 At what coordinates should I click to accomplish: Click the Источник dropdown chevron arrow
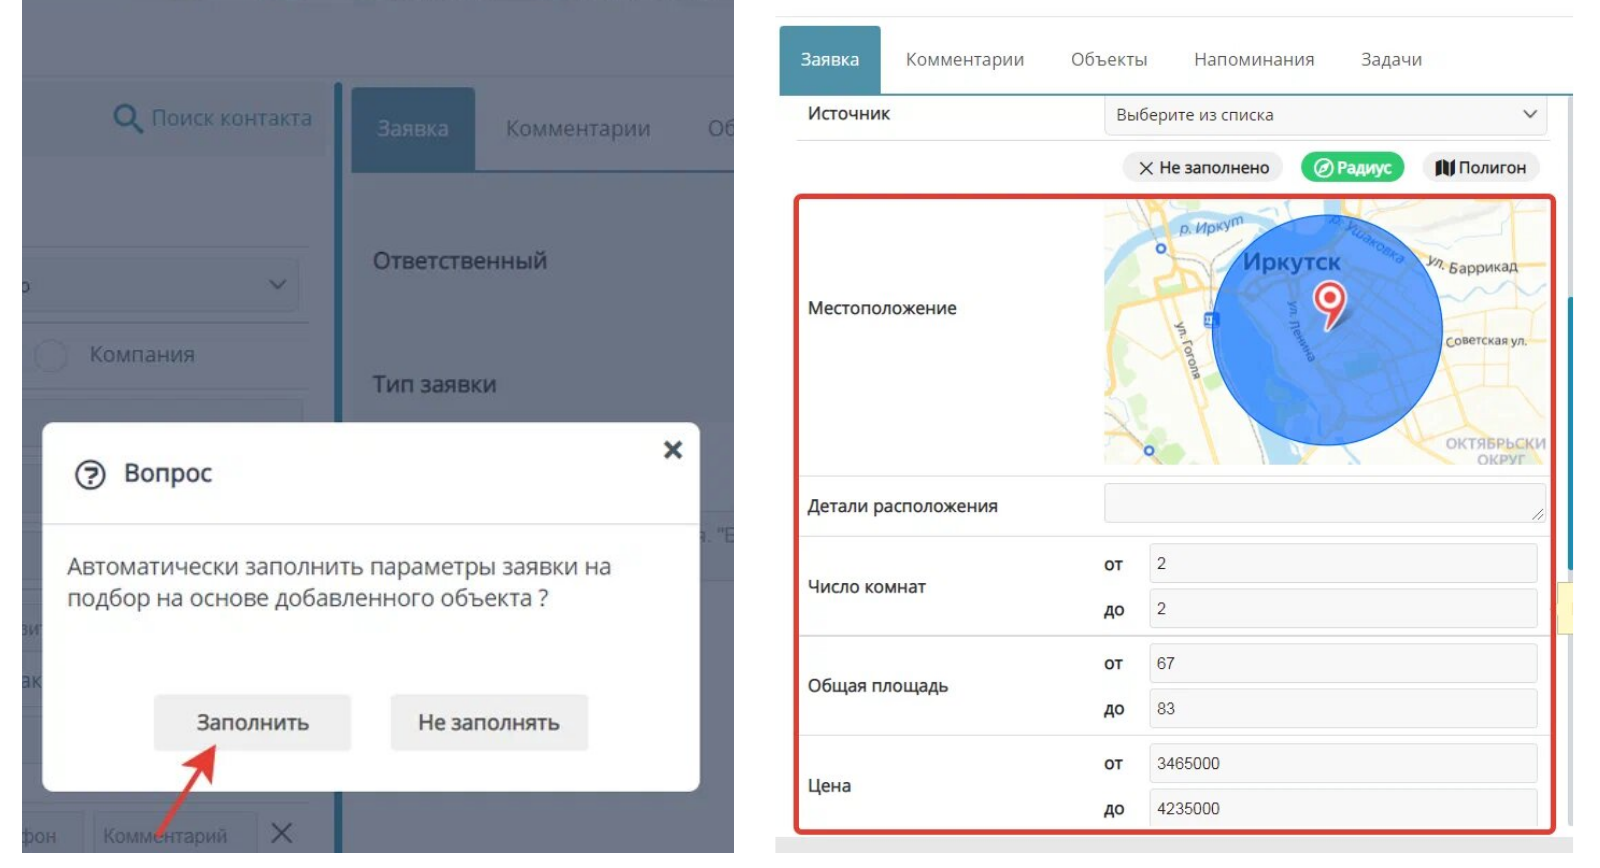pos(1529,114)
